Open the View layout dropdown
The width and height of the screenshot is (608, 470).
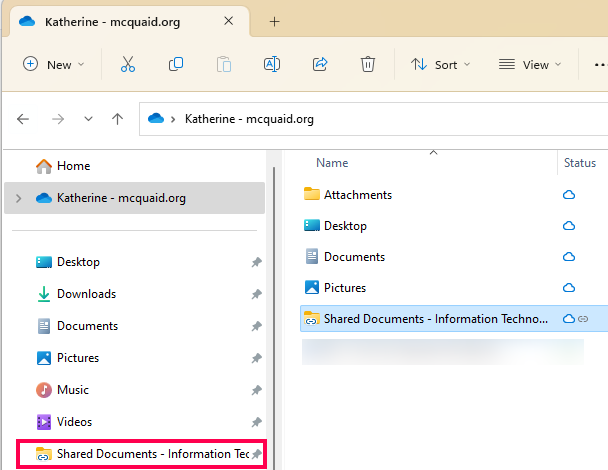point(530,64)
